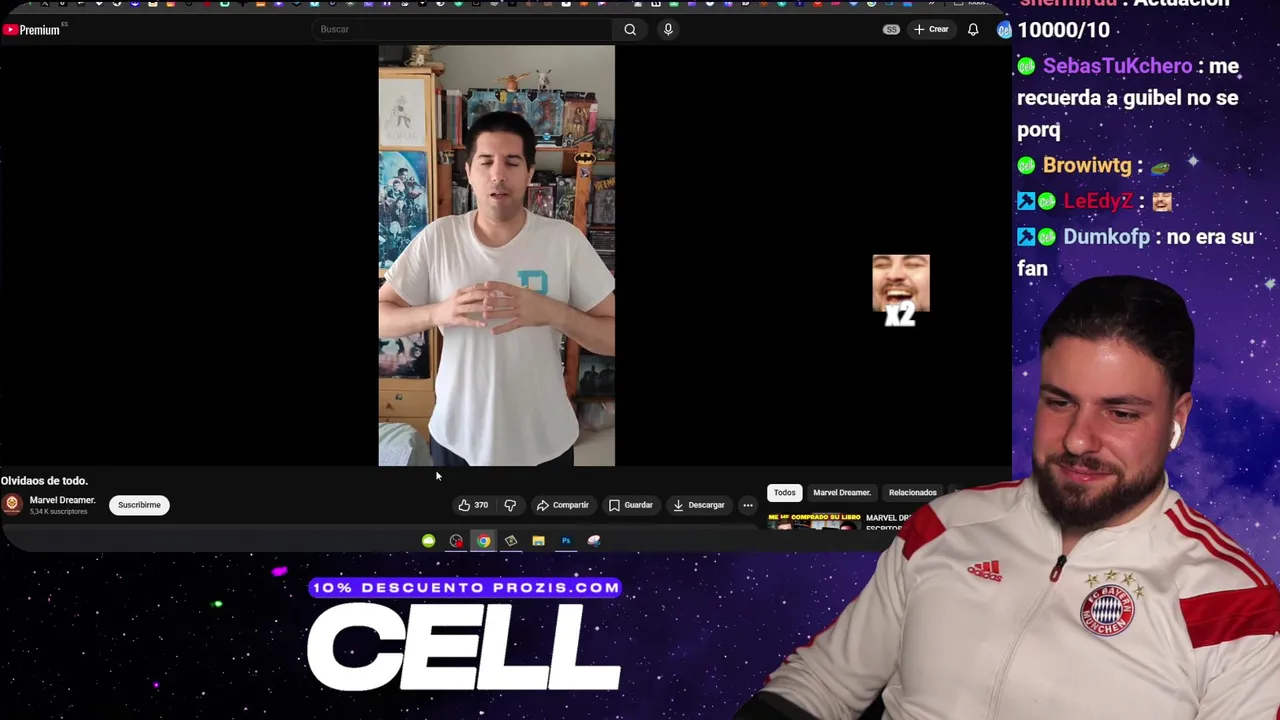Image resolution: width=1280 pixels, height=720 pixels.
Task: Click the SS badge in YouTube header
Action: [x=891, y=29]
